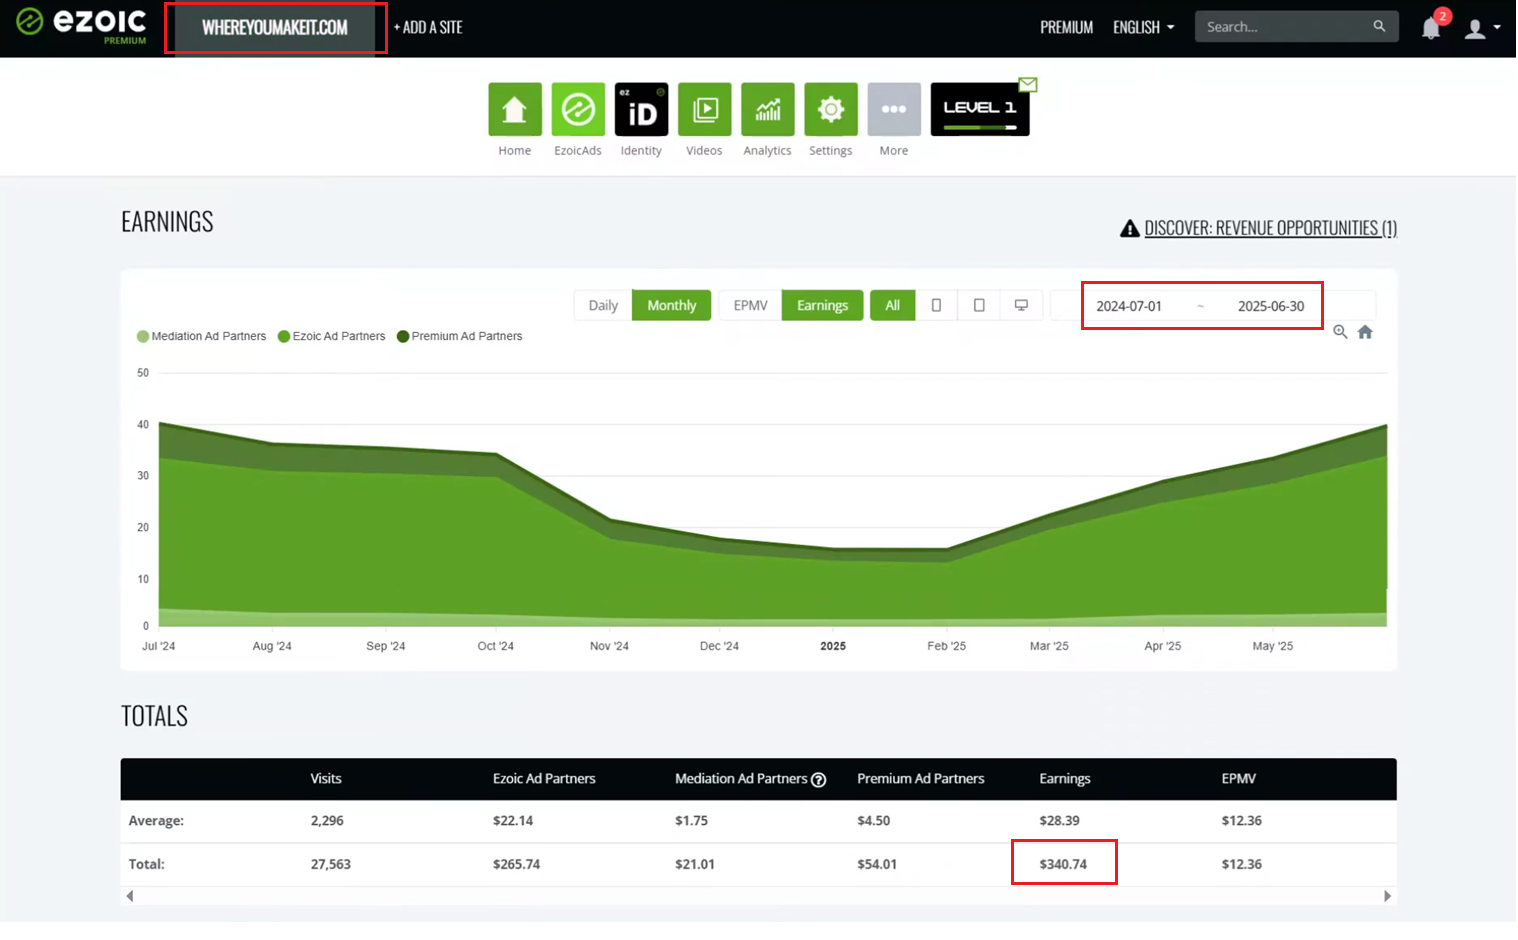This screenshot has height=940, width=1518.
Task: Open the EzoicAds icon
Action: 578,109
